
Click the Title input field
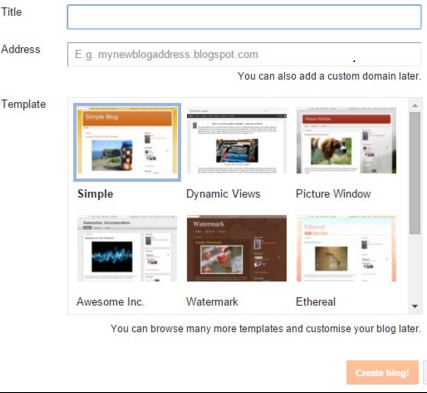244,17
